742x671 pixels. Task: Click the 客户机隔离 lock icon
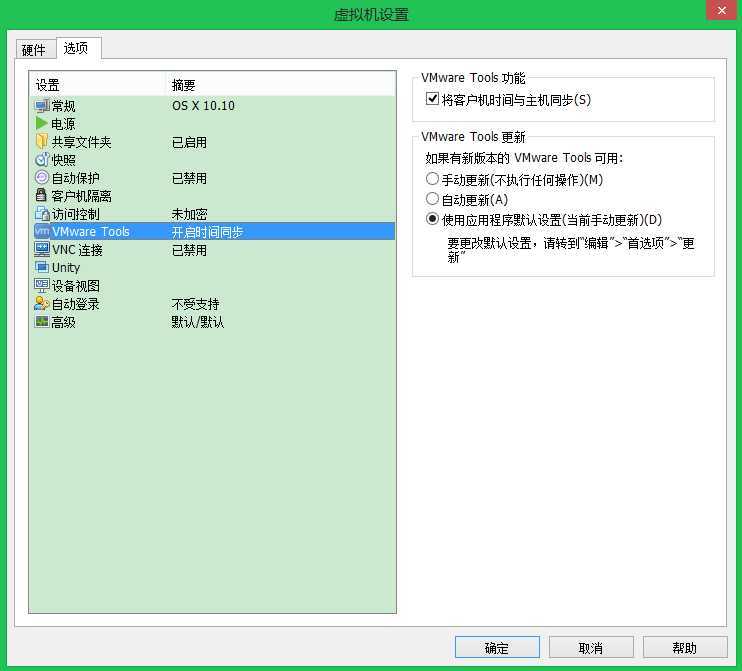pos(42,195)
